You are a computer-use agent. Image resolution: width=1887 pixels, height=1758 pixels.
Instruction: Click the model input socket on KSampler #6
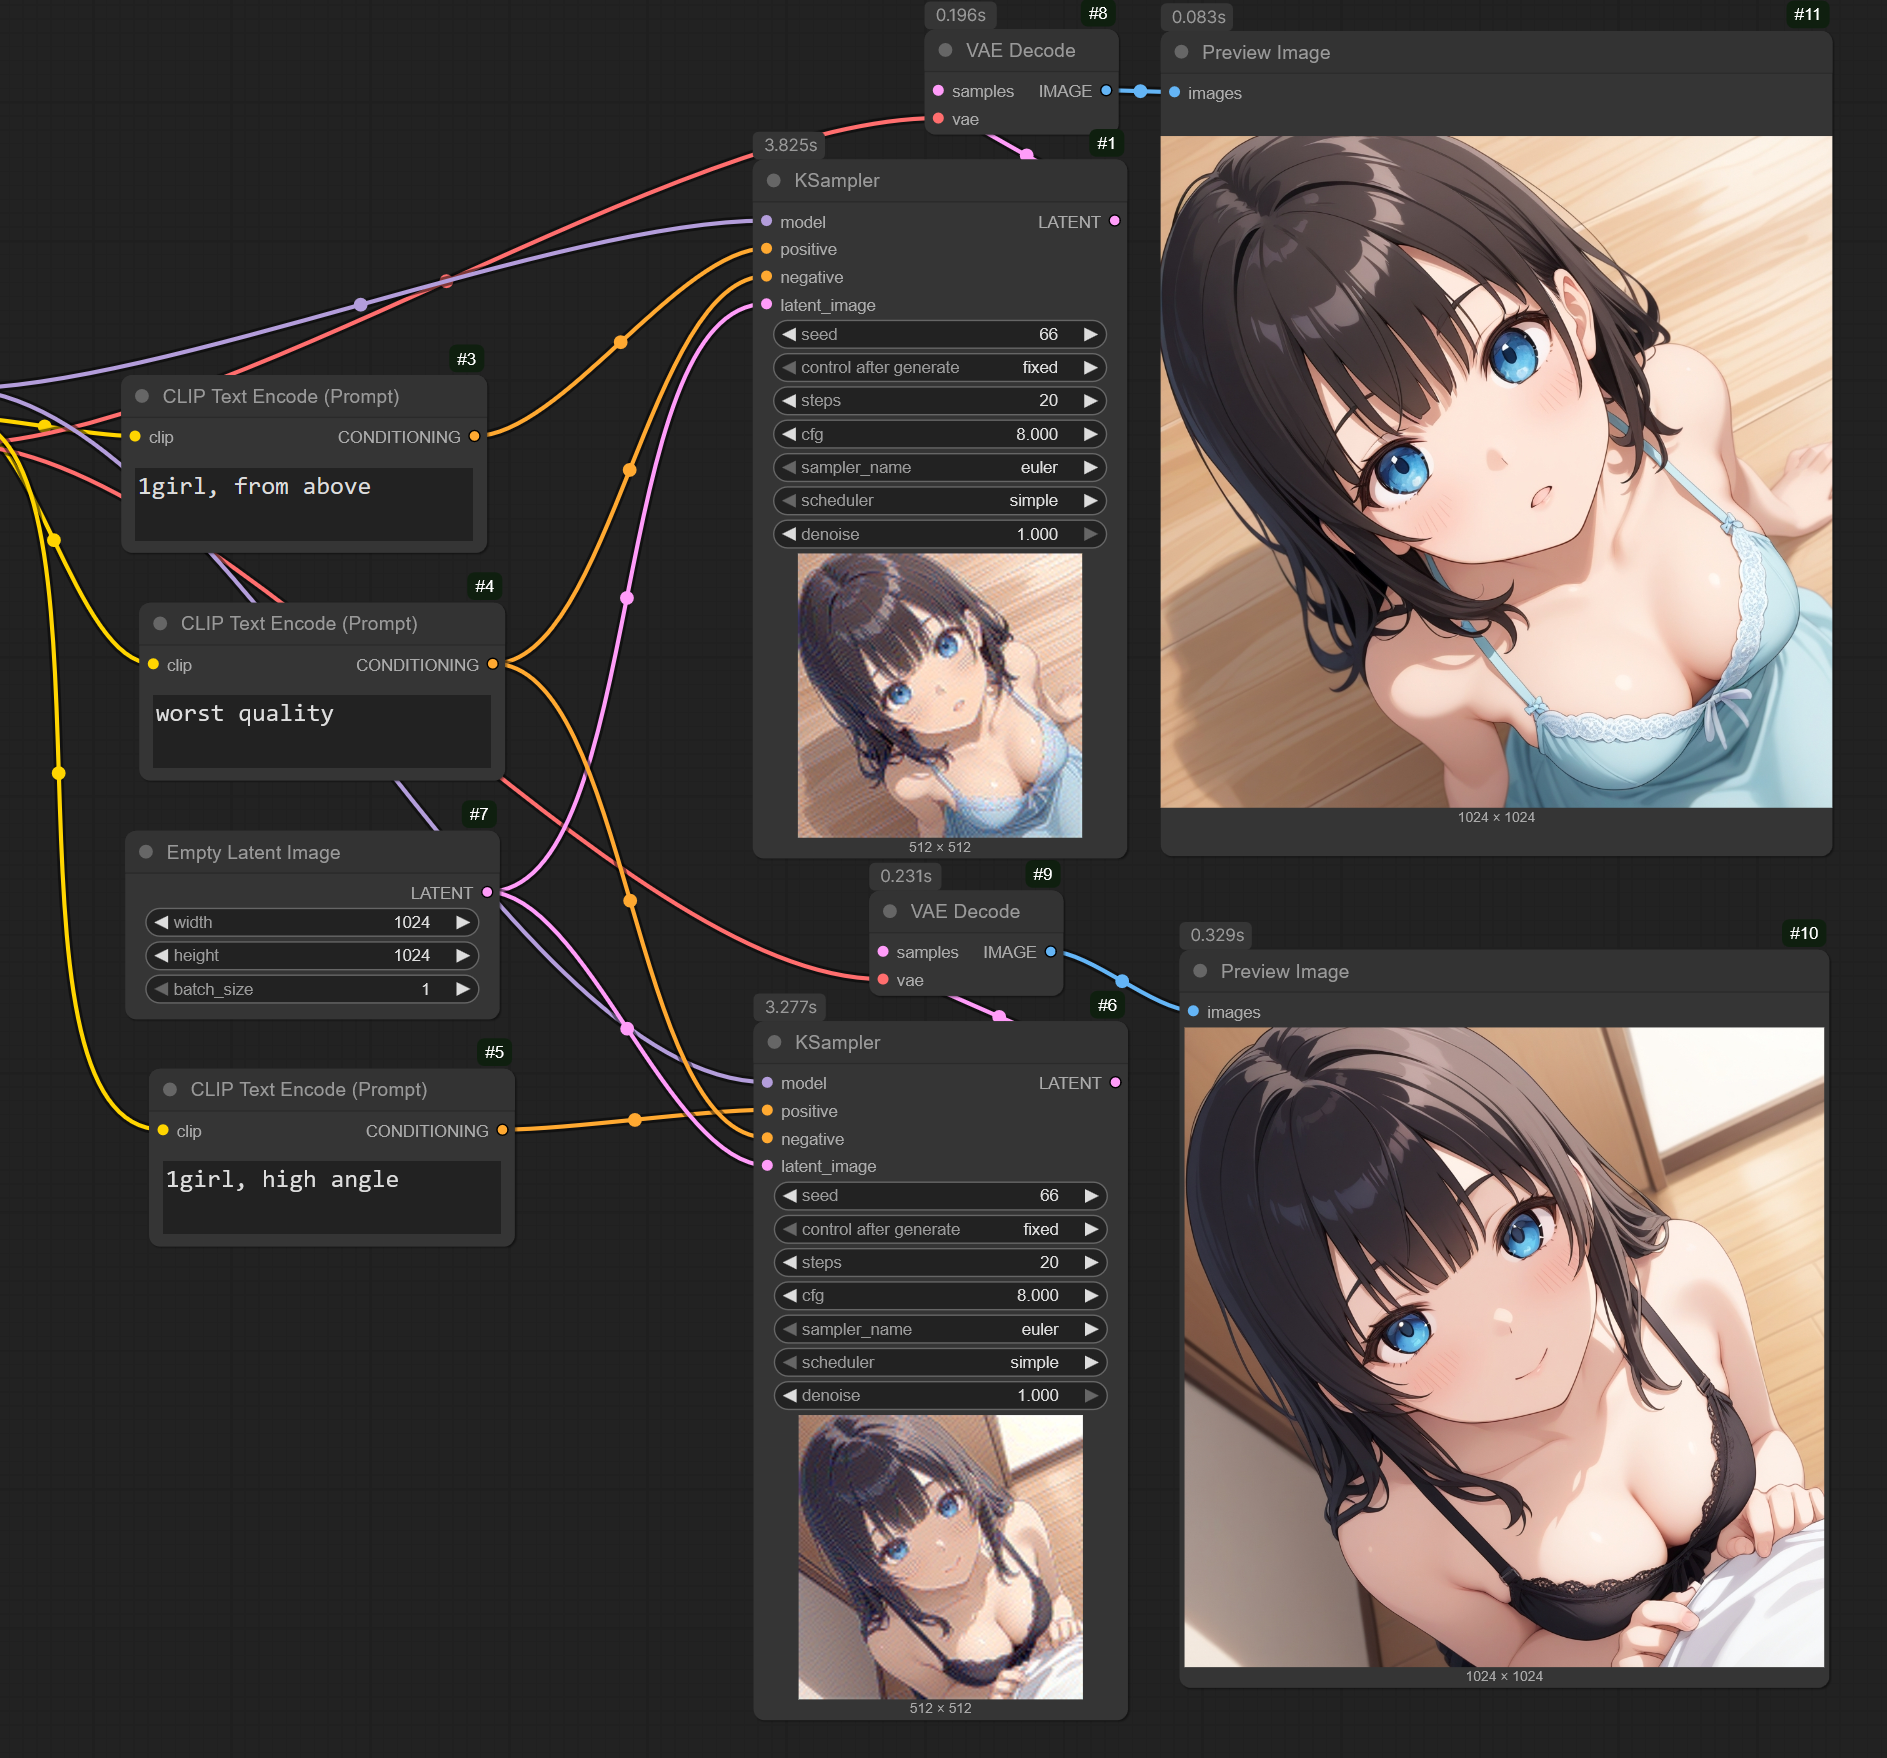pos(768,1083)
